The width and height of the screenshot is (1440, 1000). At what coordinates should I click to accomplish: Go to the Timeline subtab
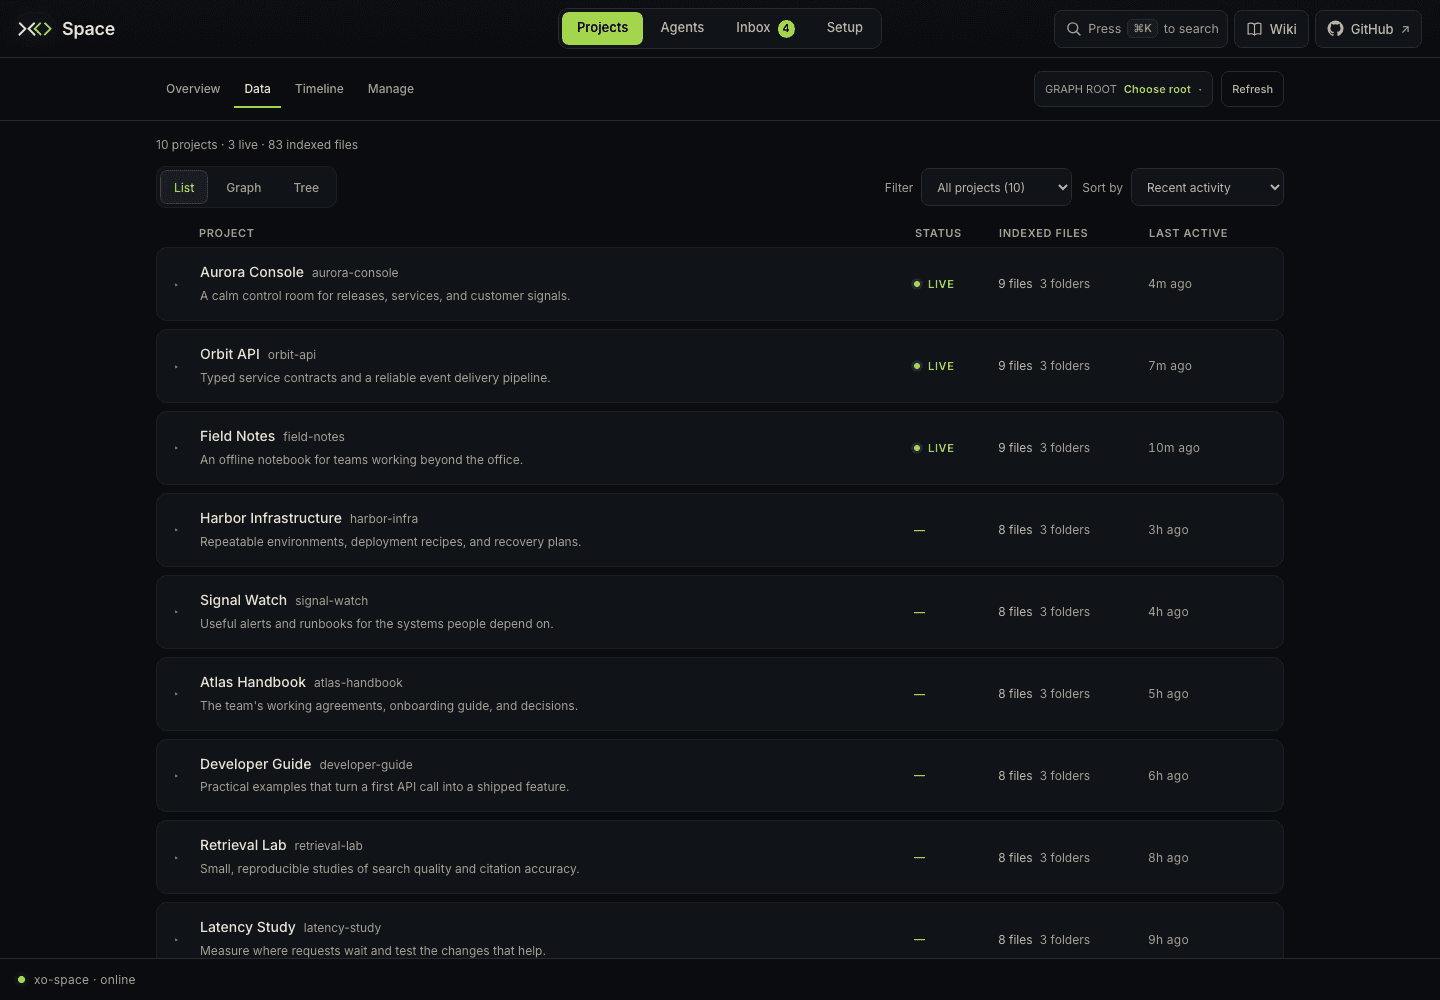319,89
